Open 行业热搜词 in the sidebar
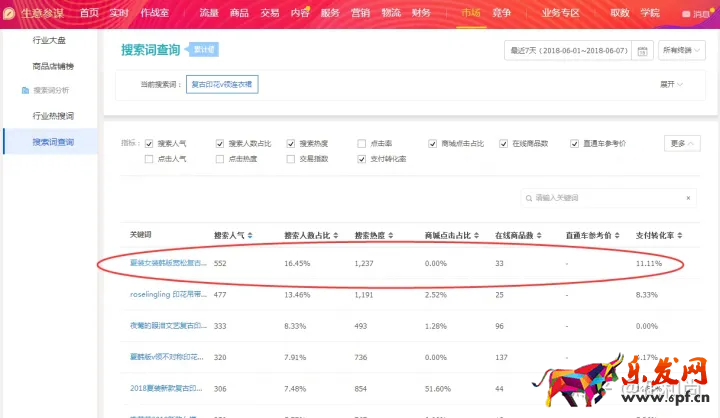This screenshot has width=720, height=418. pyautogui.click(x=53, y=116)
